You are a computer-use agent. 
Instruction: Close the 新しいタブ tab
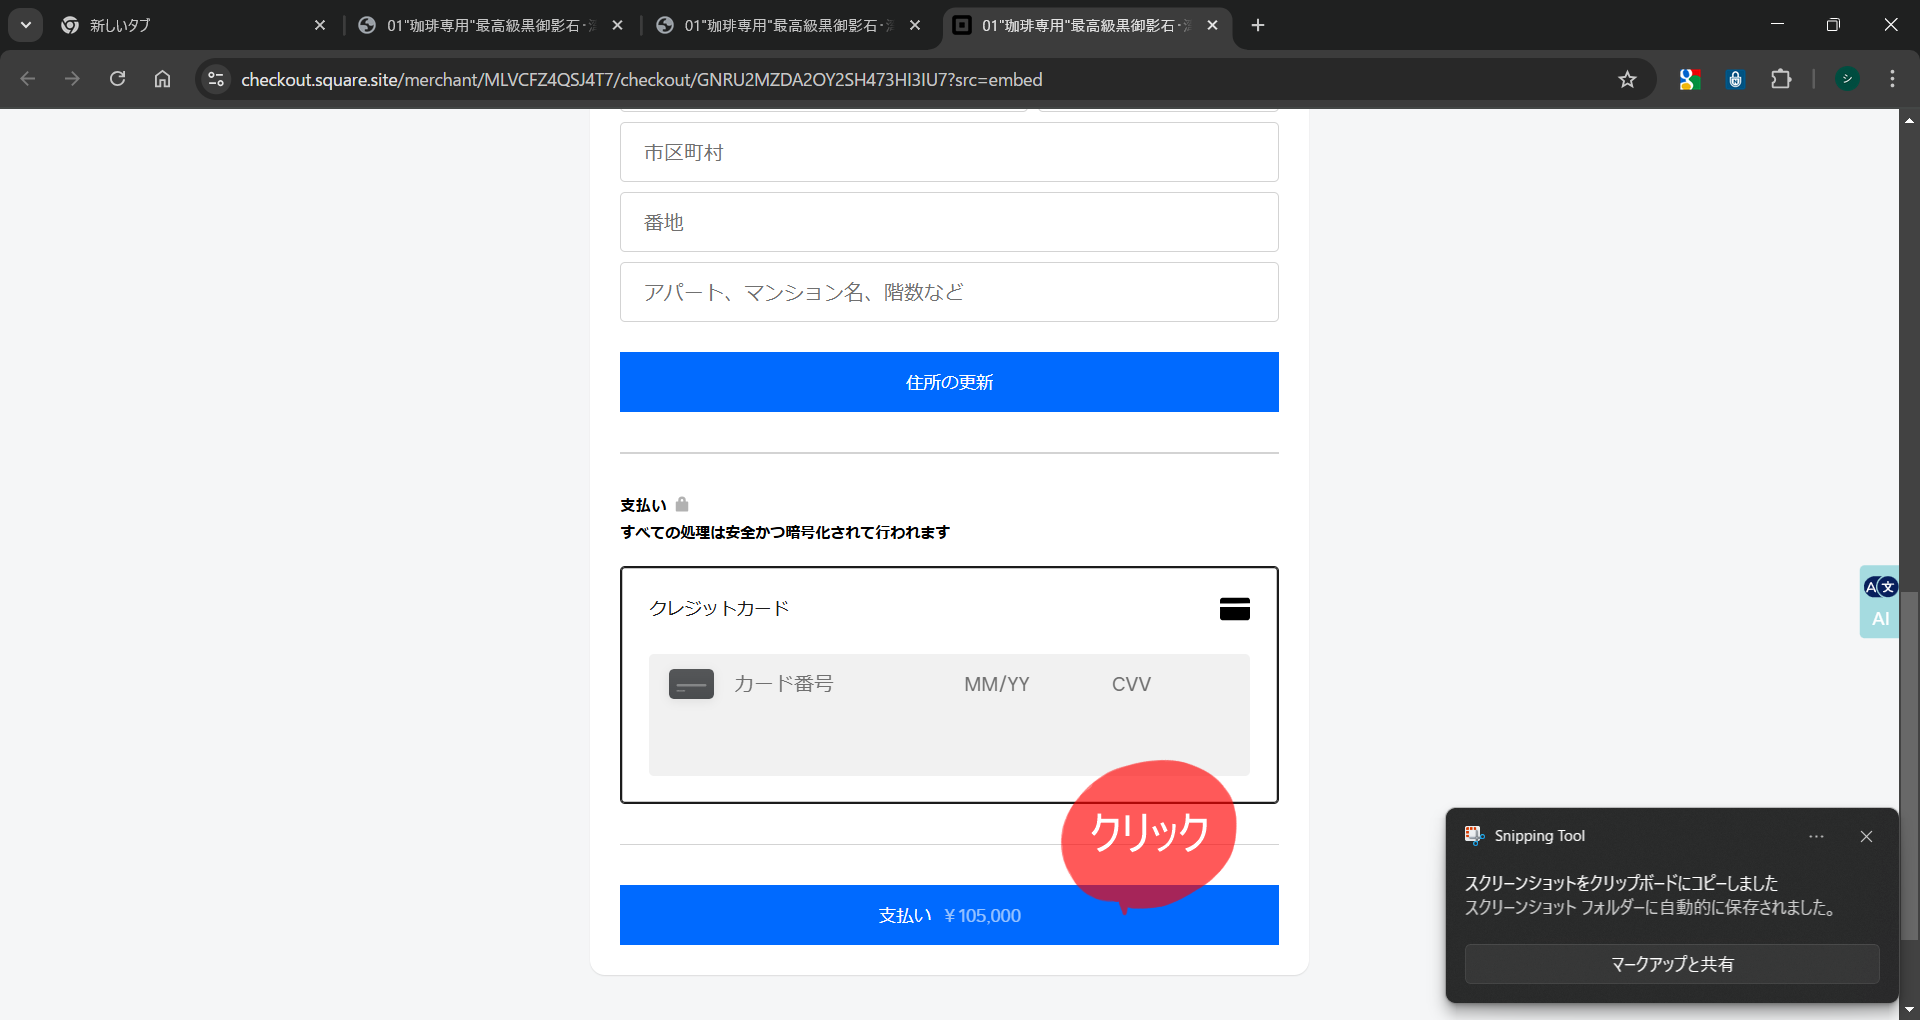pyautogui.click(x=320, y=25)
